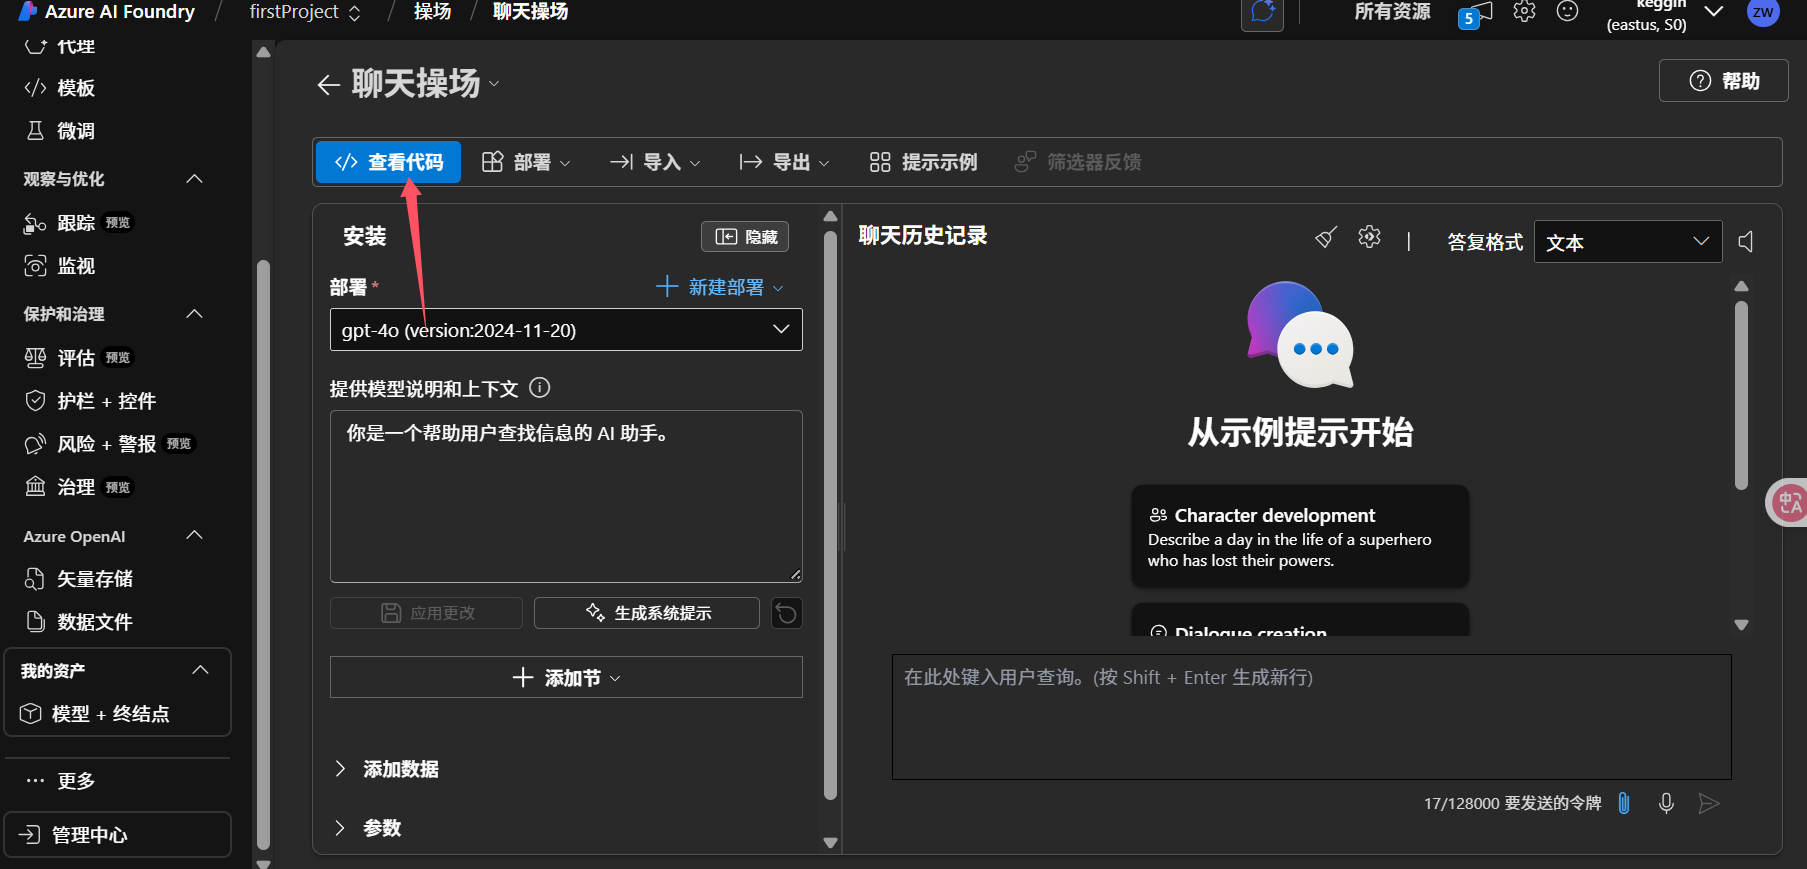Open the 导出 toolbar dropdown
1807x869 pixels.
pos(785,162)
